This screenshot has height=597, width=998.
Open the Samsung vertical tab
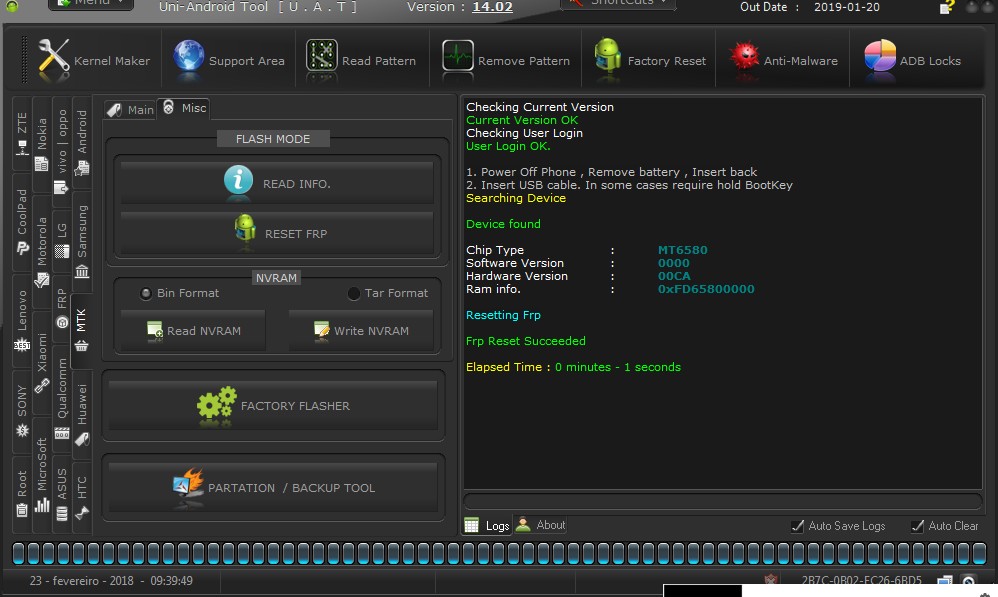pos(82,241)
